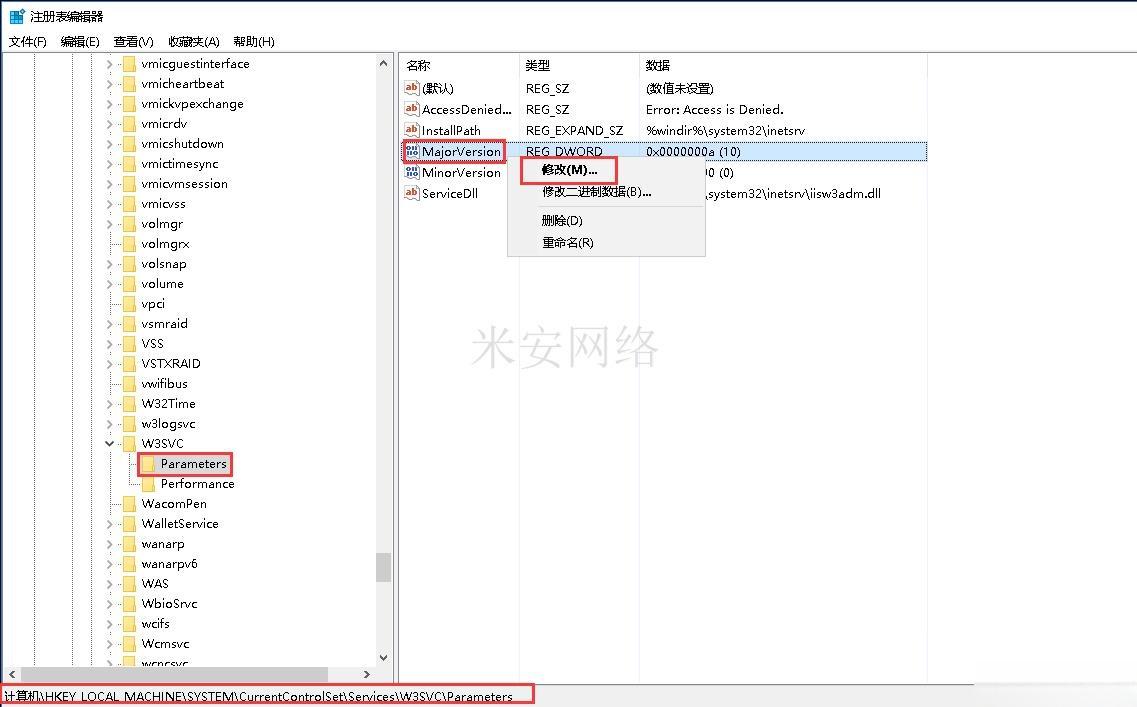Open the 帮助(H) menu
The image size is (1137, 707).
coord(254,41)
